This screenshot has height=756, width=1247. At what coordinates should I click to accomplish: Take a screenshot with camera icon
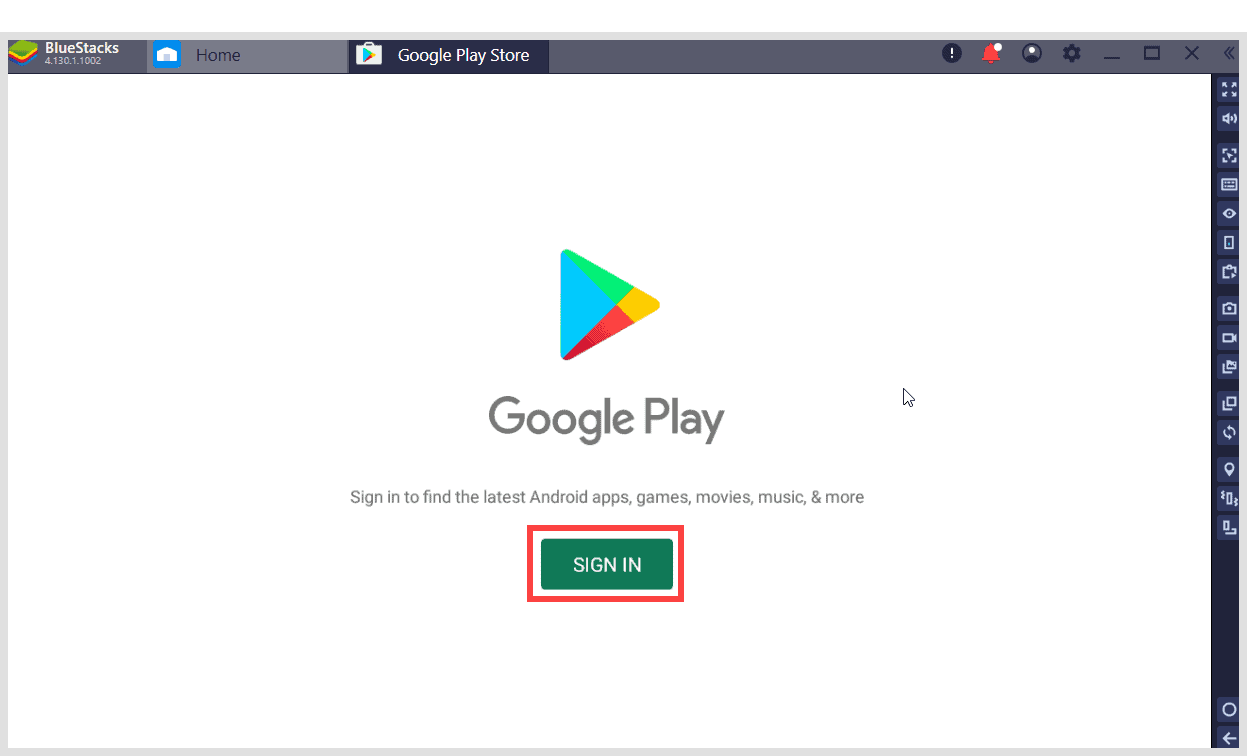point(1230,308)
